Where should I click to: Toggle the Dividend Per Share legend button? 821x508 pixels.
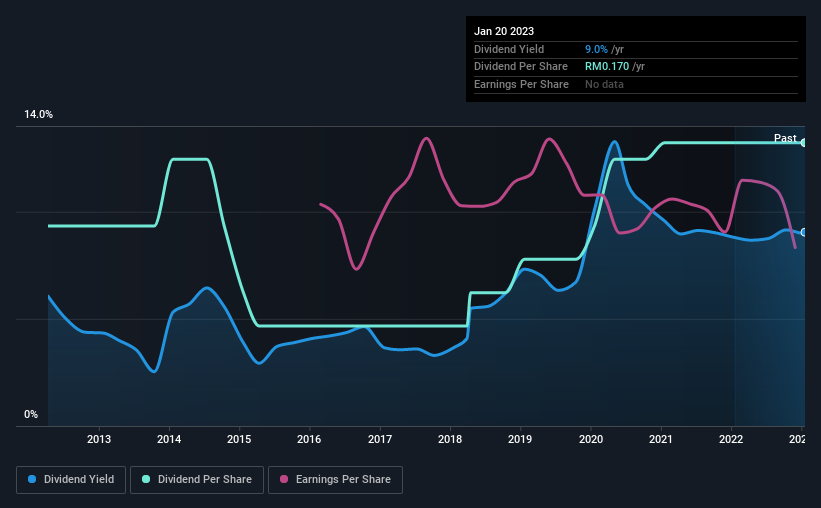click(x=197, y=480)
